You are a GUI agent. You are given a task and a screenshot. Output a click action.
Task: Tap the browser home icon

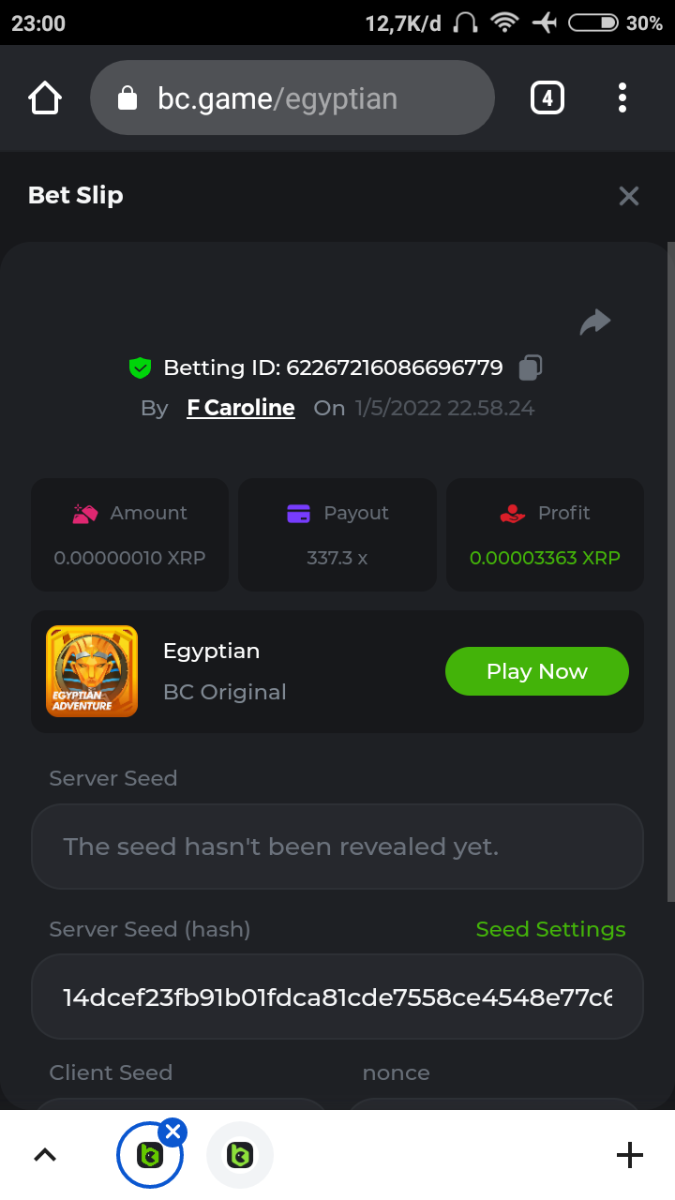45,98
